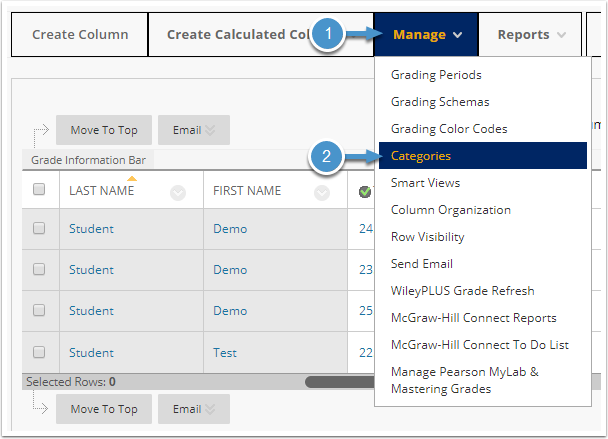Image resolution: width=608 pixels, height=439 pixels.
Task: Check the box for Student Demo row 23
Action: (39, 269)
